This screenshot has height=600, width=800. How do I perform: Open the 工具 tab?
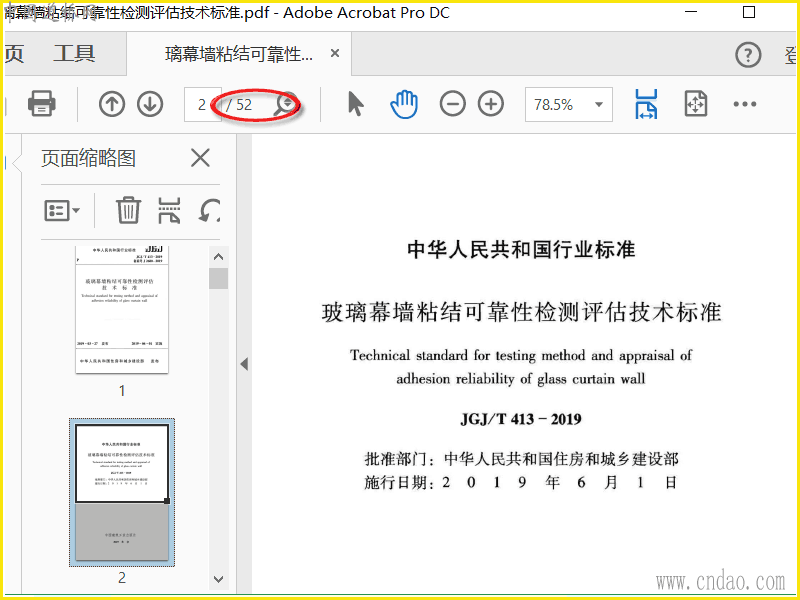pyautogui.click(x=74, y=54)
